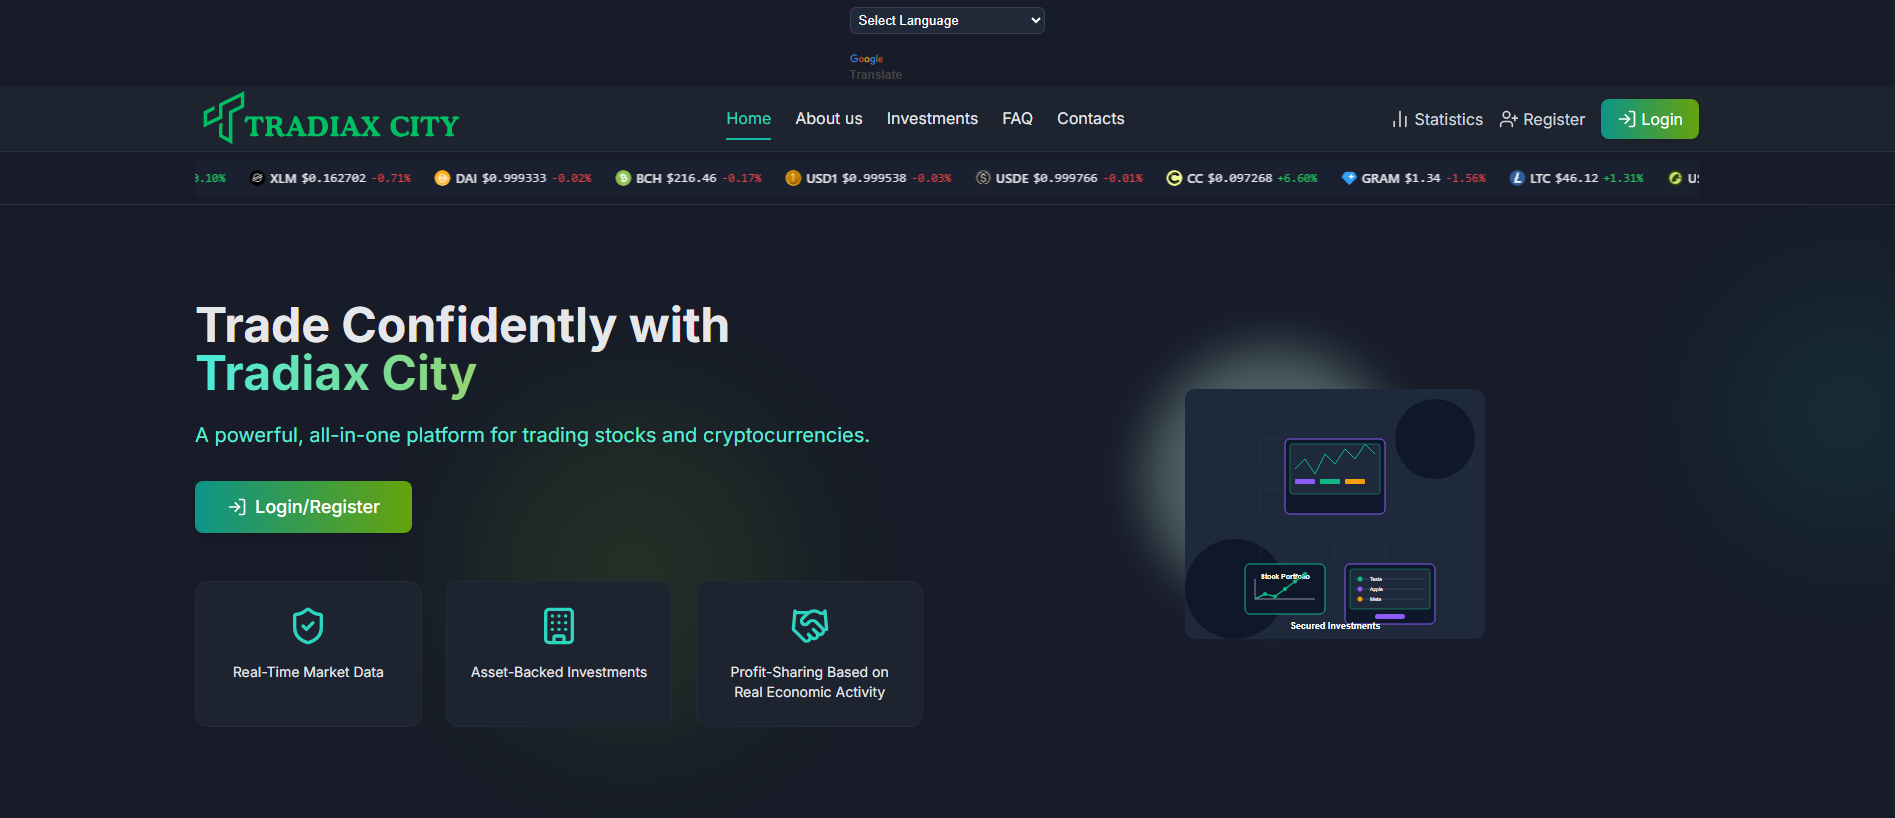The height and width of the screenshot is (818, 1895).
Task: Click the Login/Register hero button
Action: pos(303,507)
